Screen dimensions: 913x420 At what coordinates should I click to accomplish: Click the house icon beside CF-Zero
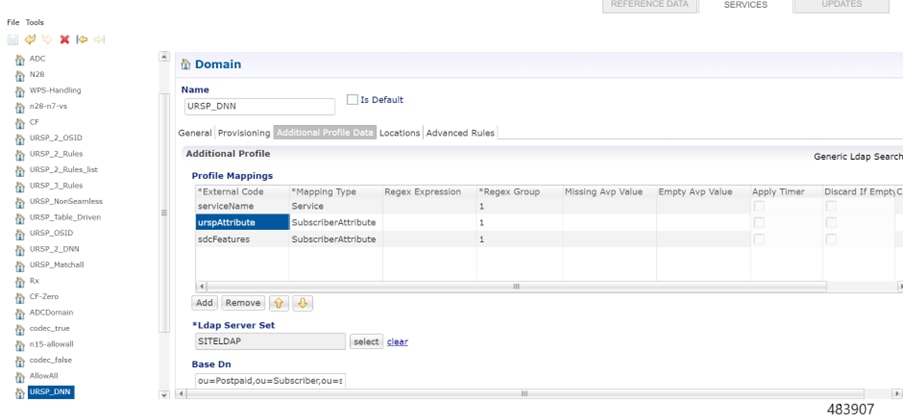pos(20,297)
